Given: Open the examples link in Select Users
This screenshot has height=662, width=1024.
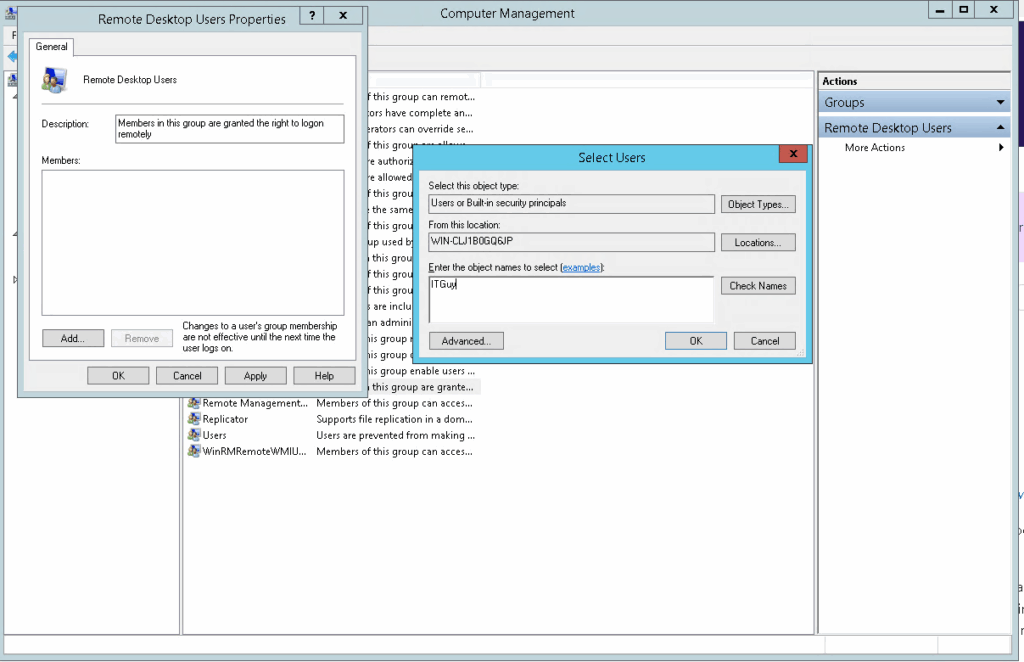Looking at the screenshot, I should tap(582, 267).
